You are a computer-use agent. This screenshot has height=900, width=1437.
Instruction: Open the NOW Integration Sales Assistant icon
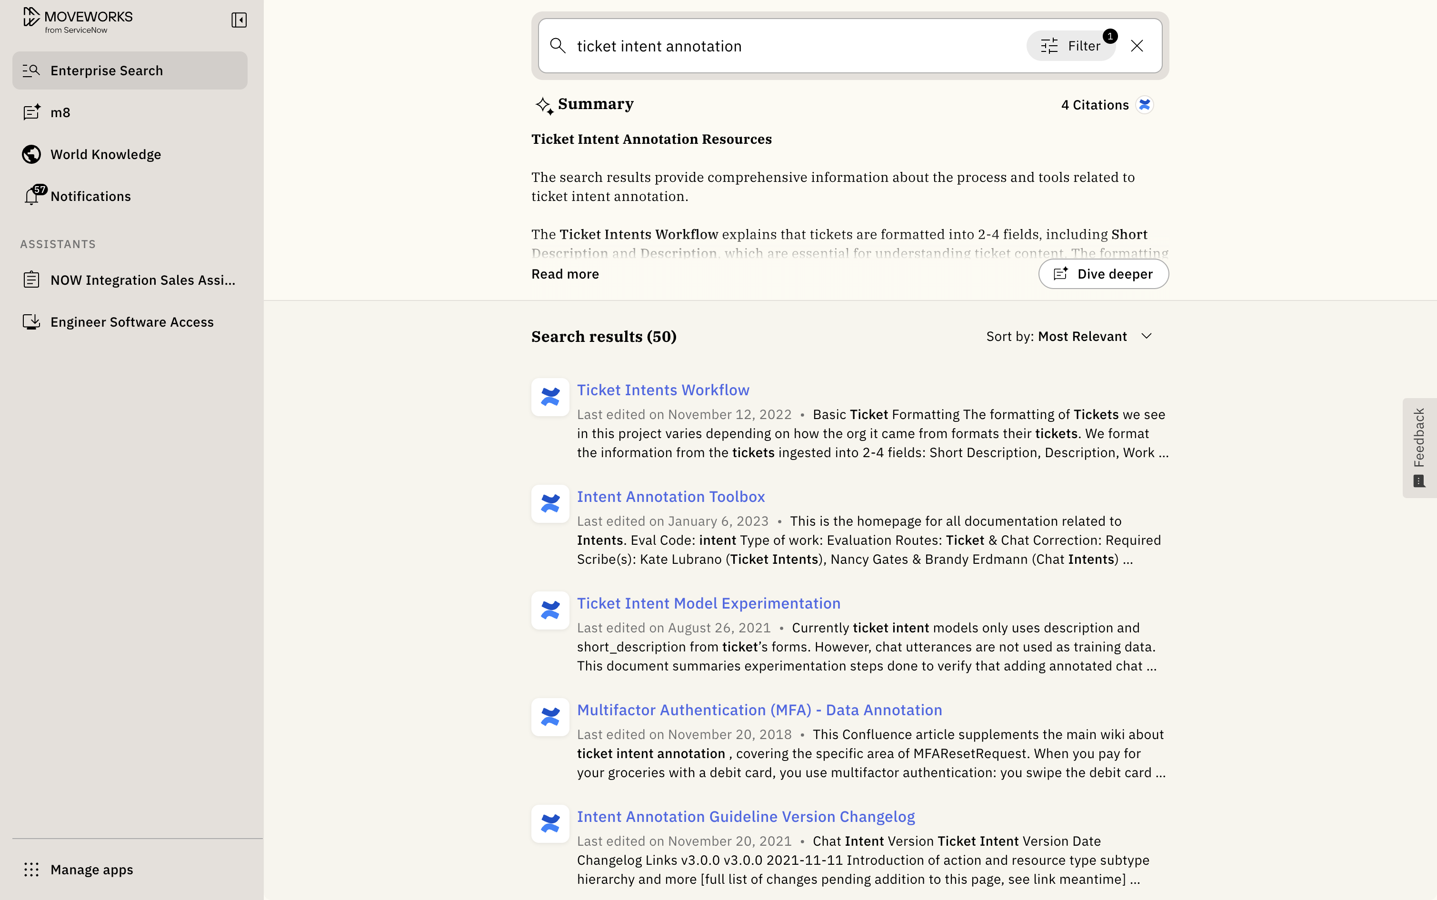33,280
